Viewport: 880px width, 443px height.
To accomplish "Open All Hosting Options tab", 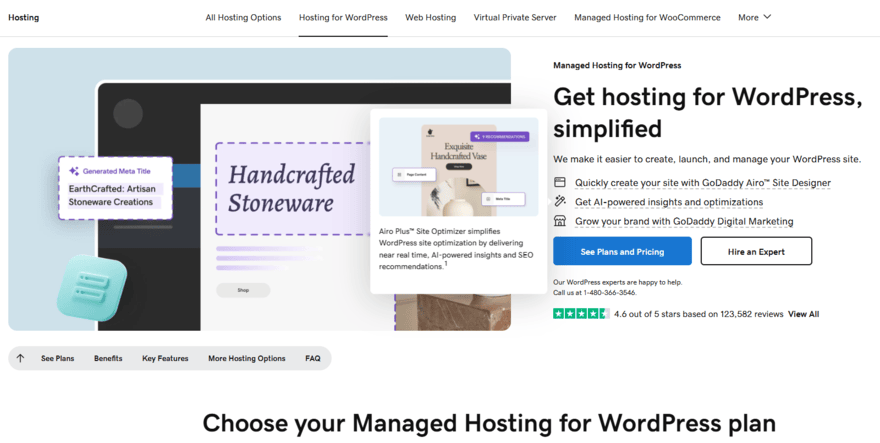I will coord(243,17).
